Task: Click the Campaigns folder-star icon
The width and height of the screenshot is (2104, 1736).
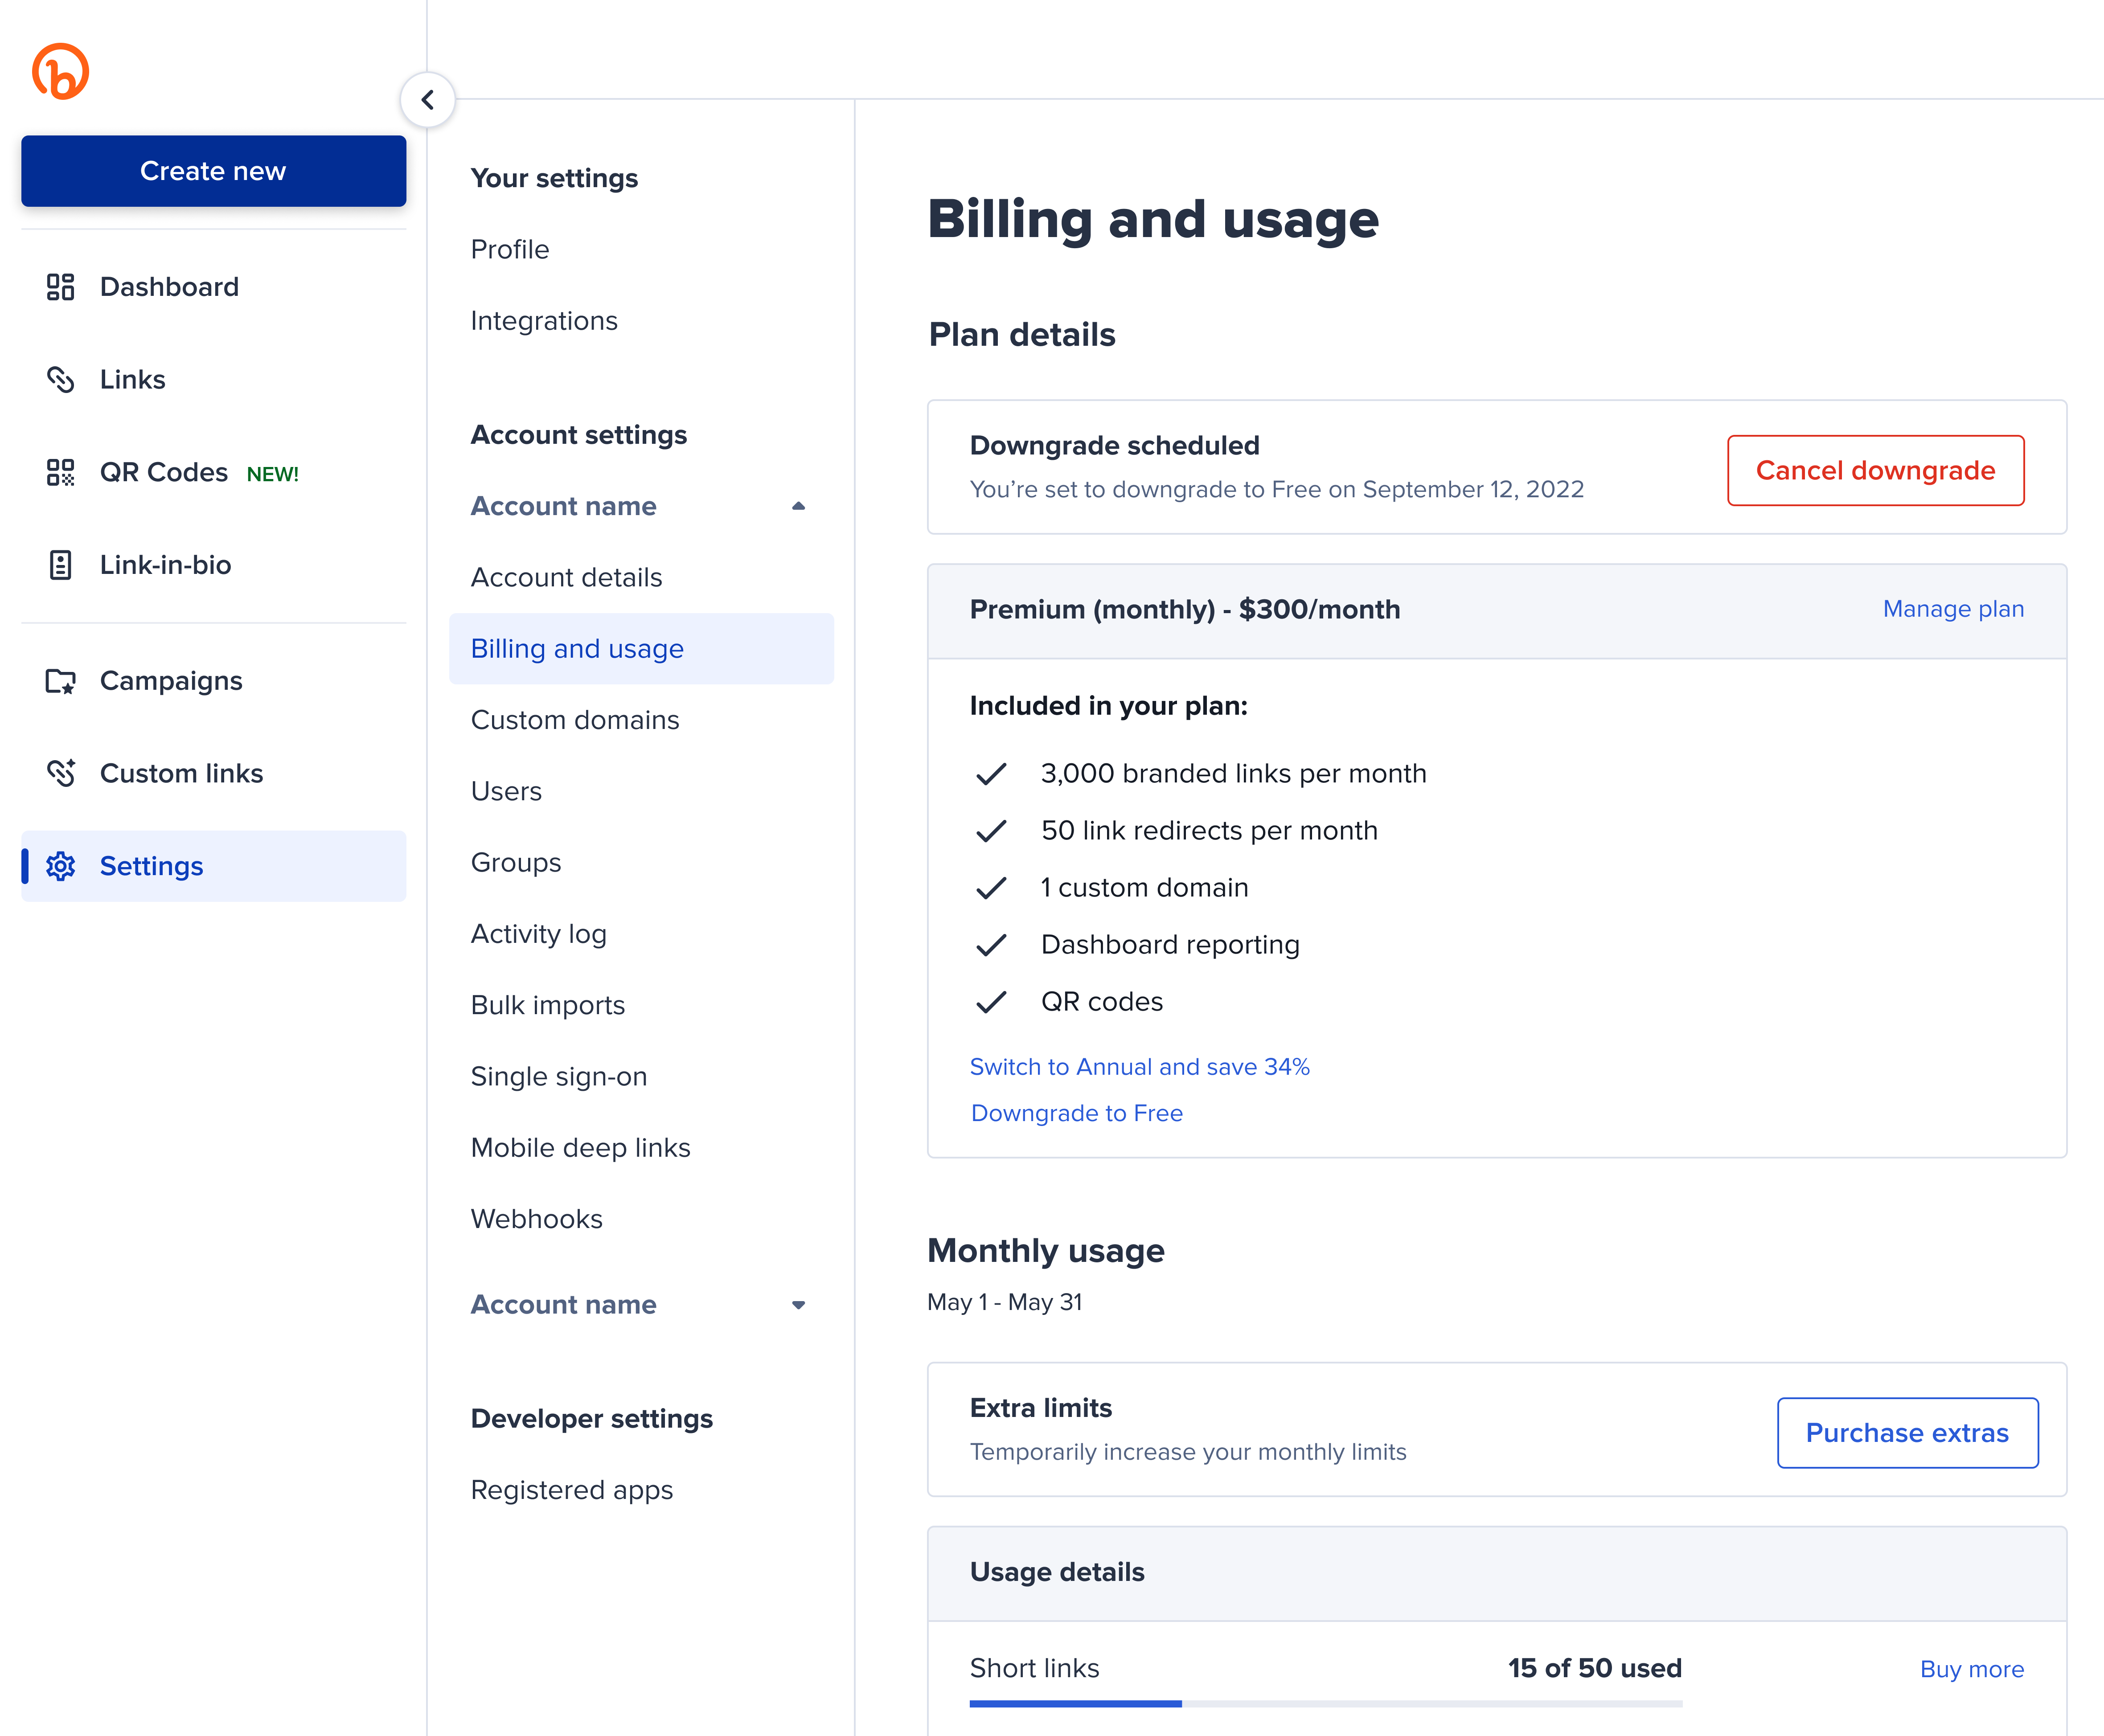Action: (60, 681)
